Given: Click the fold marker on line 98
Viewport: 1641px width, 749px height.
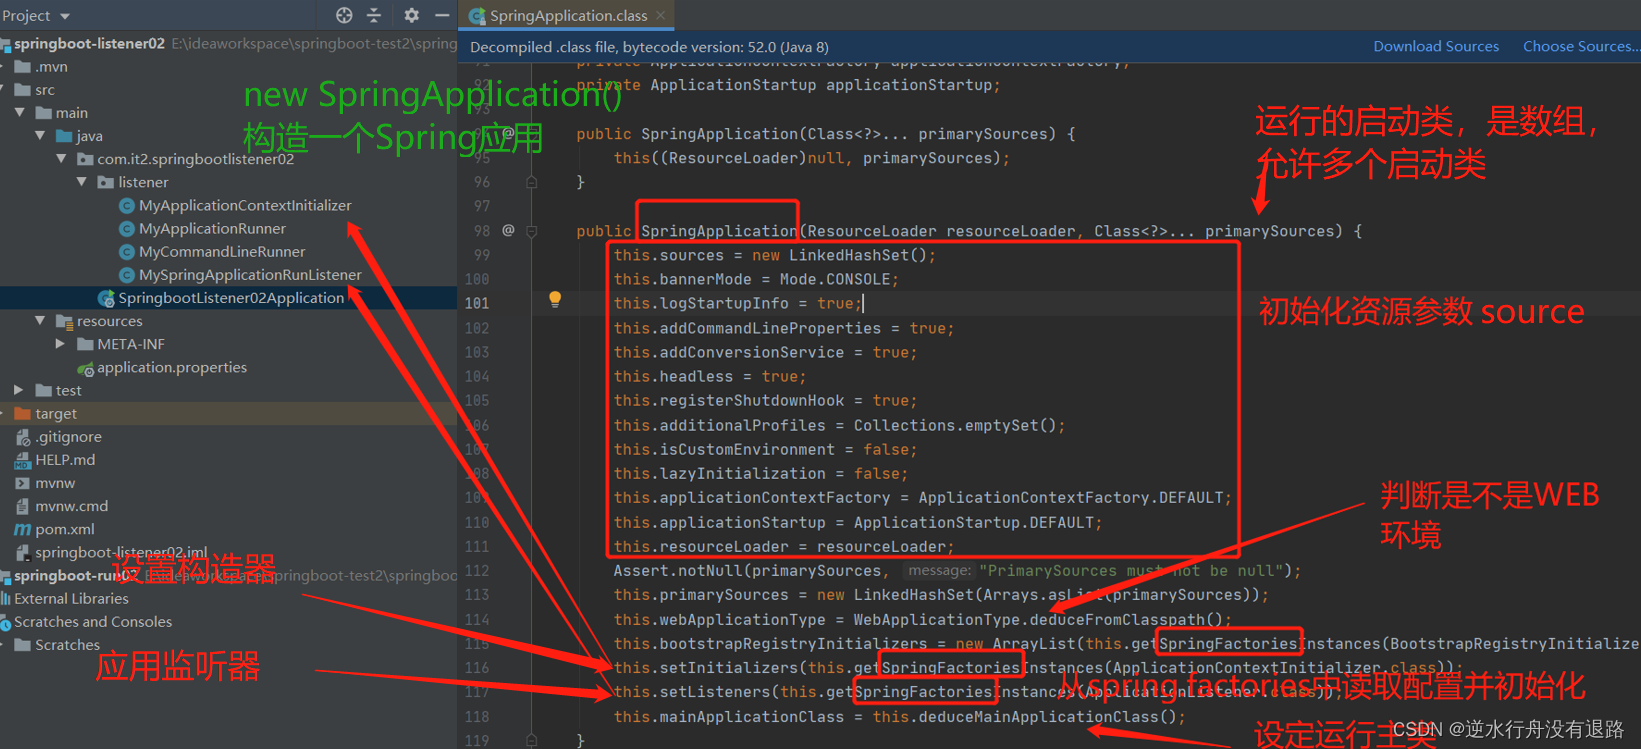Looking at the screenshot, I should tap(532, 231).
